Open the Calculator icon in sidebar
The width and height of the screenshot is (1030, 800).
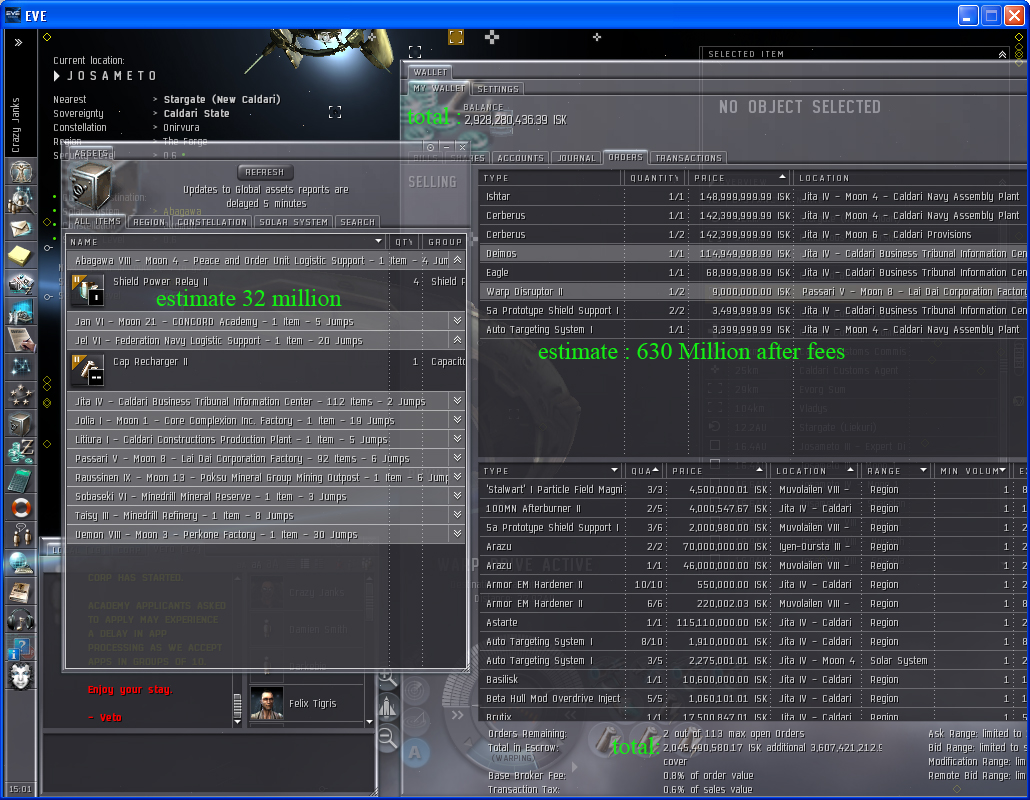20,479
